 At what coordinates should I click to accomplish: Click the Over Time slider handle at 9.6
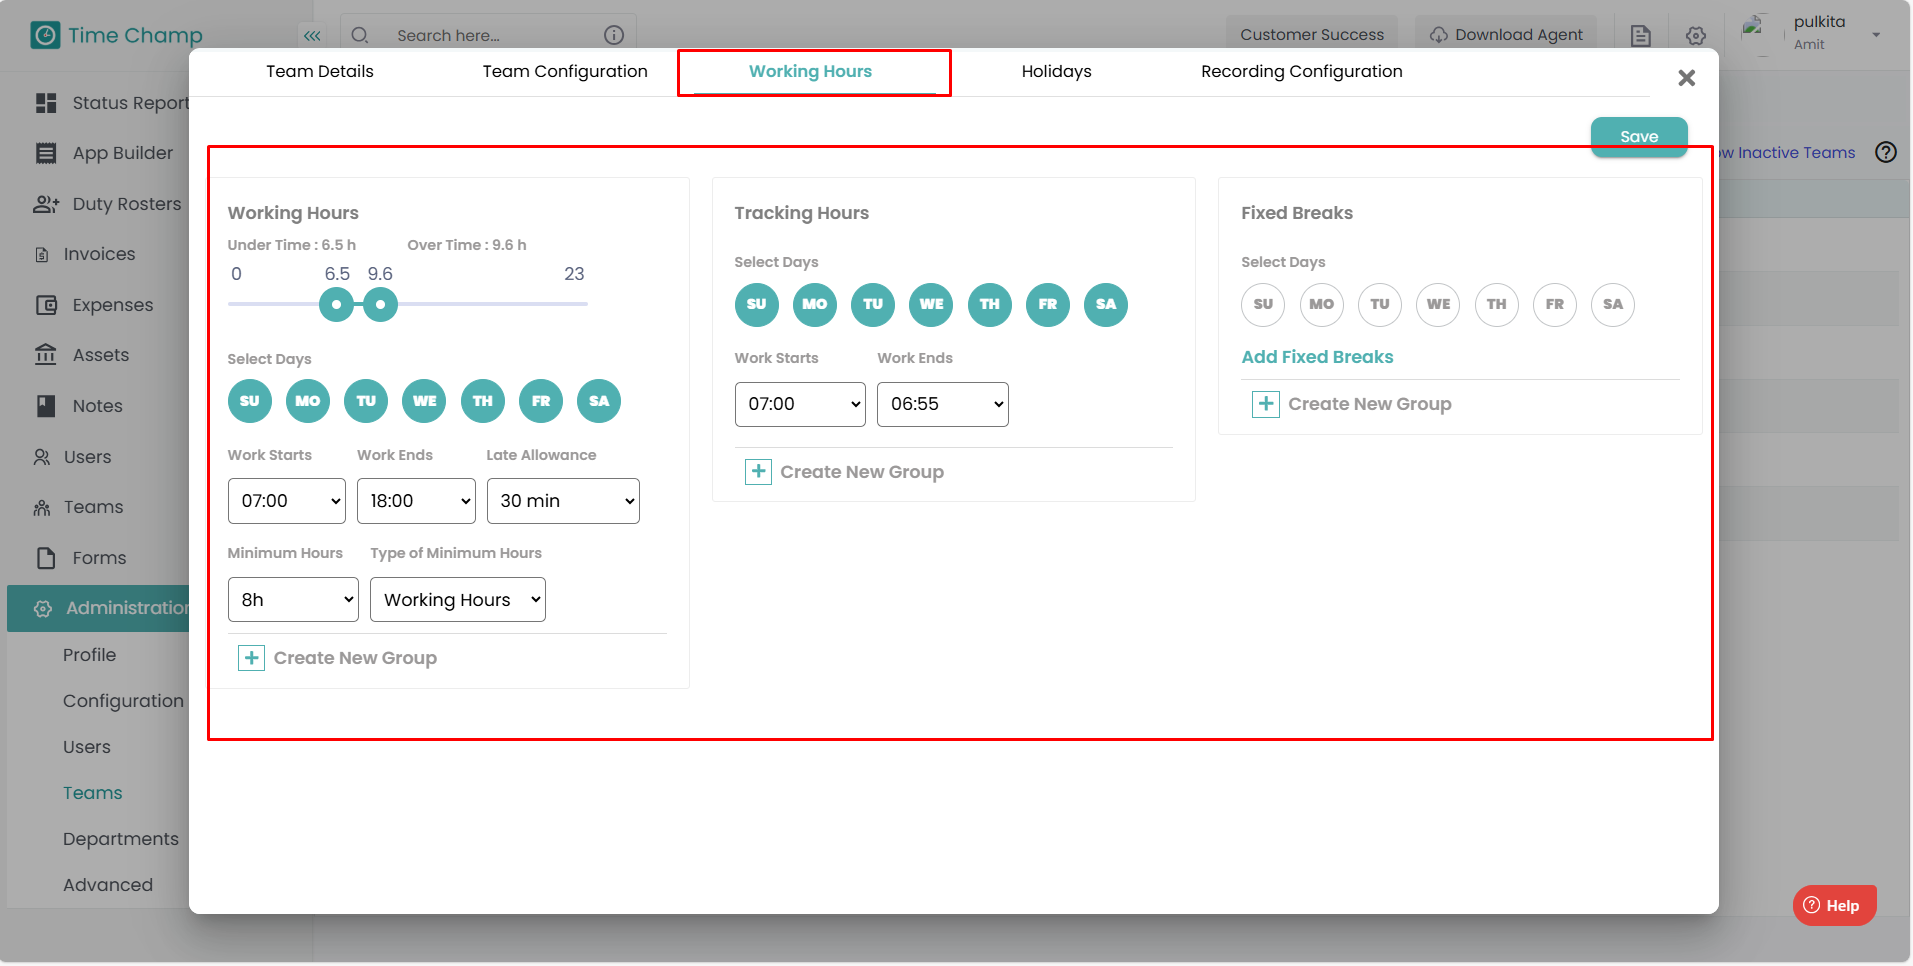pos(380,304)
